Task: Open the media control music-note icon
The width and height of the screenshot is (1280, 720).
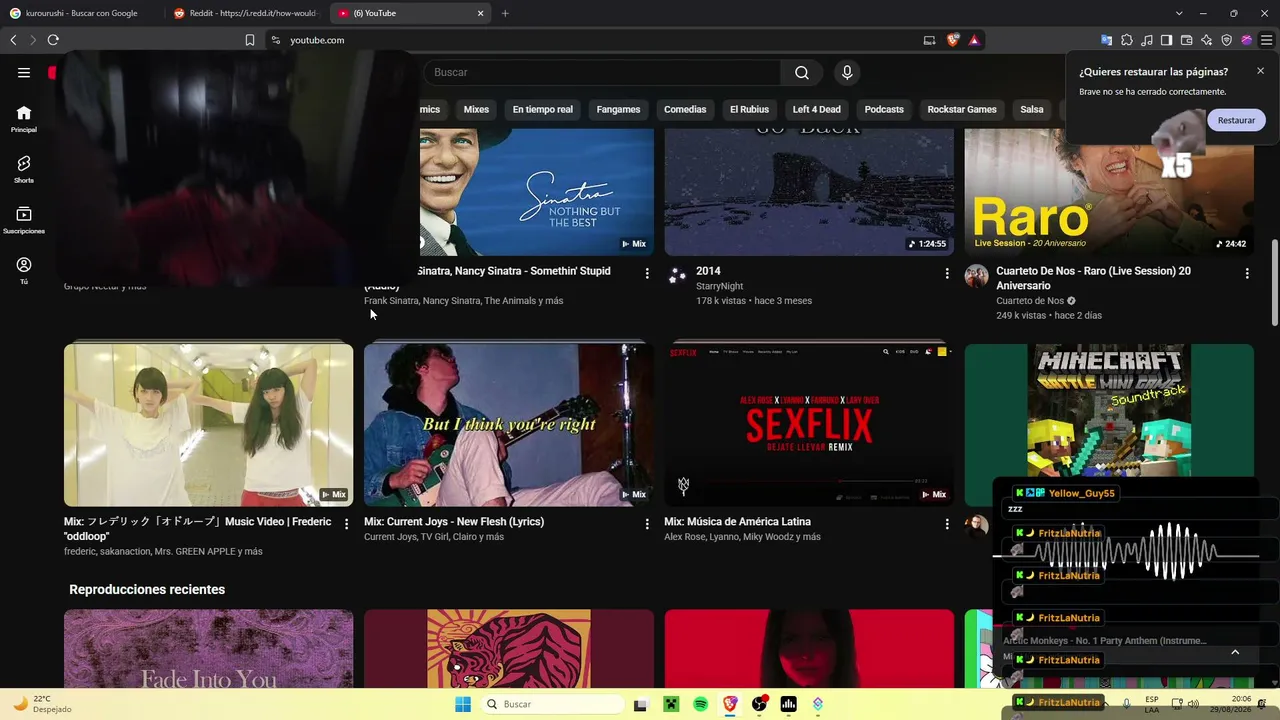Action: point(1147,40)
